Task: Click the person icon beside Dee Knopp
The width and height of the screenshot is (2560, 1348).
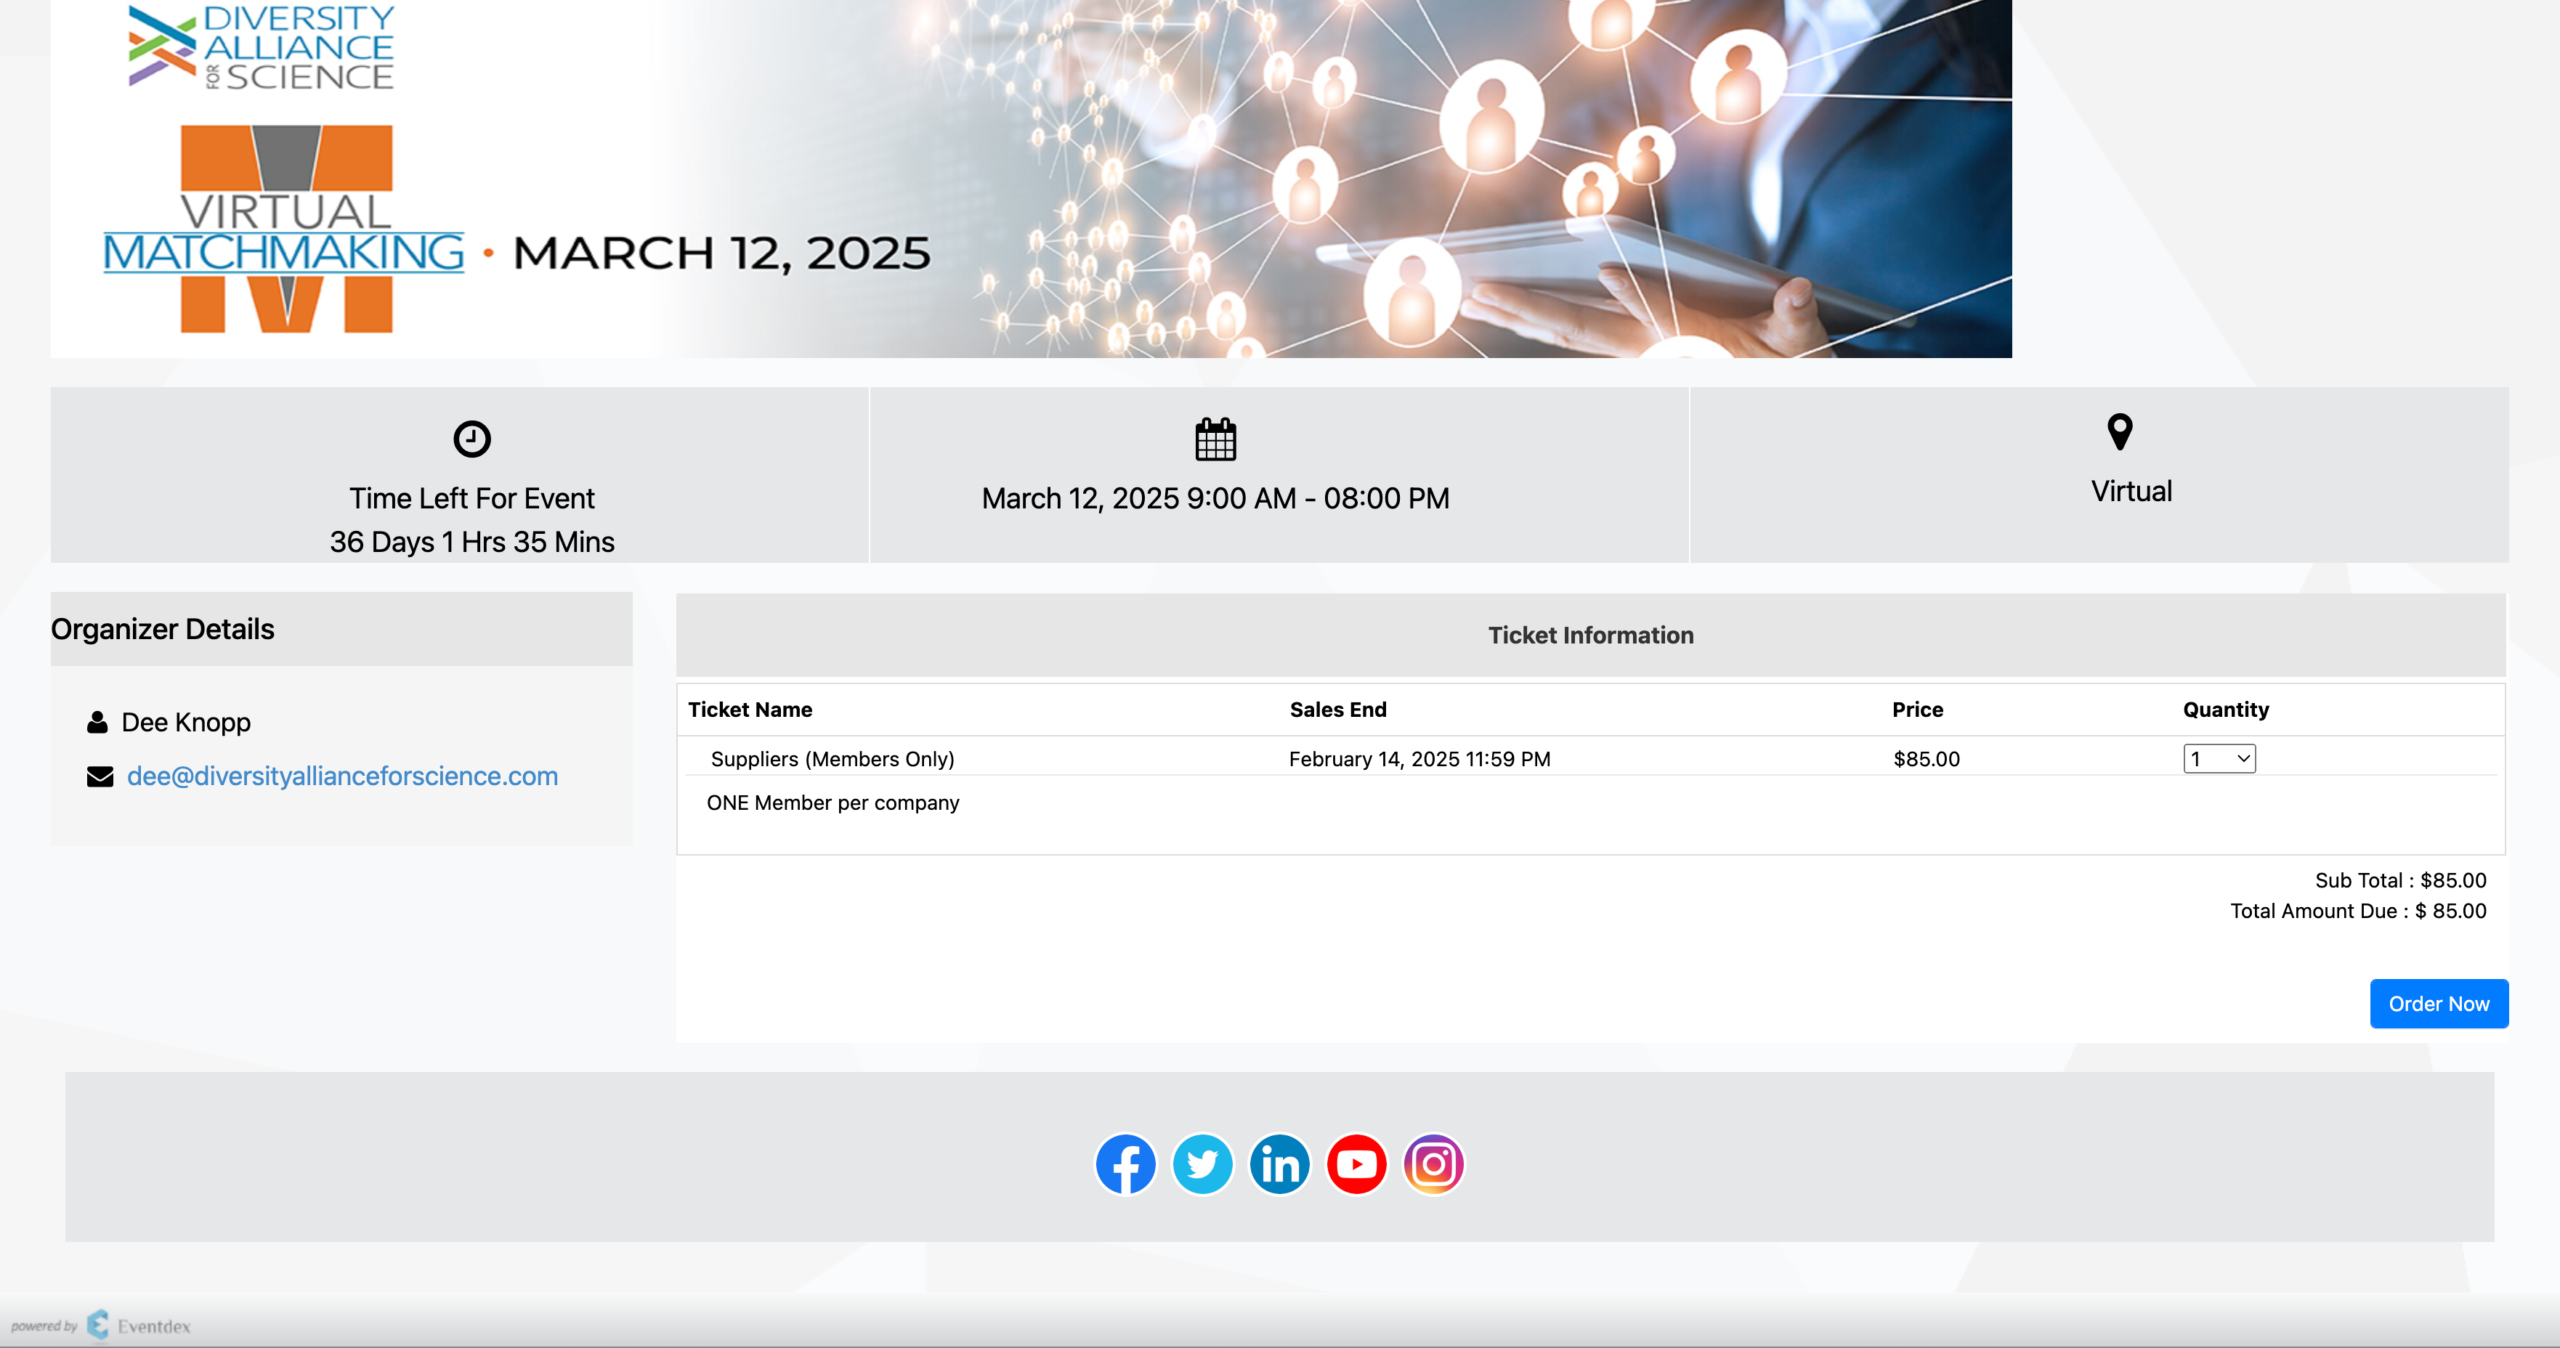Action: 97,722
